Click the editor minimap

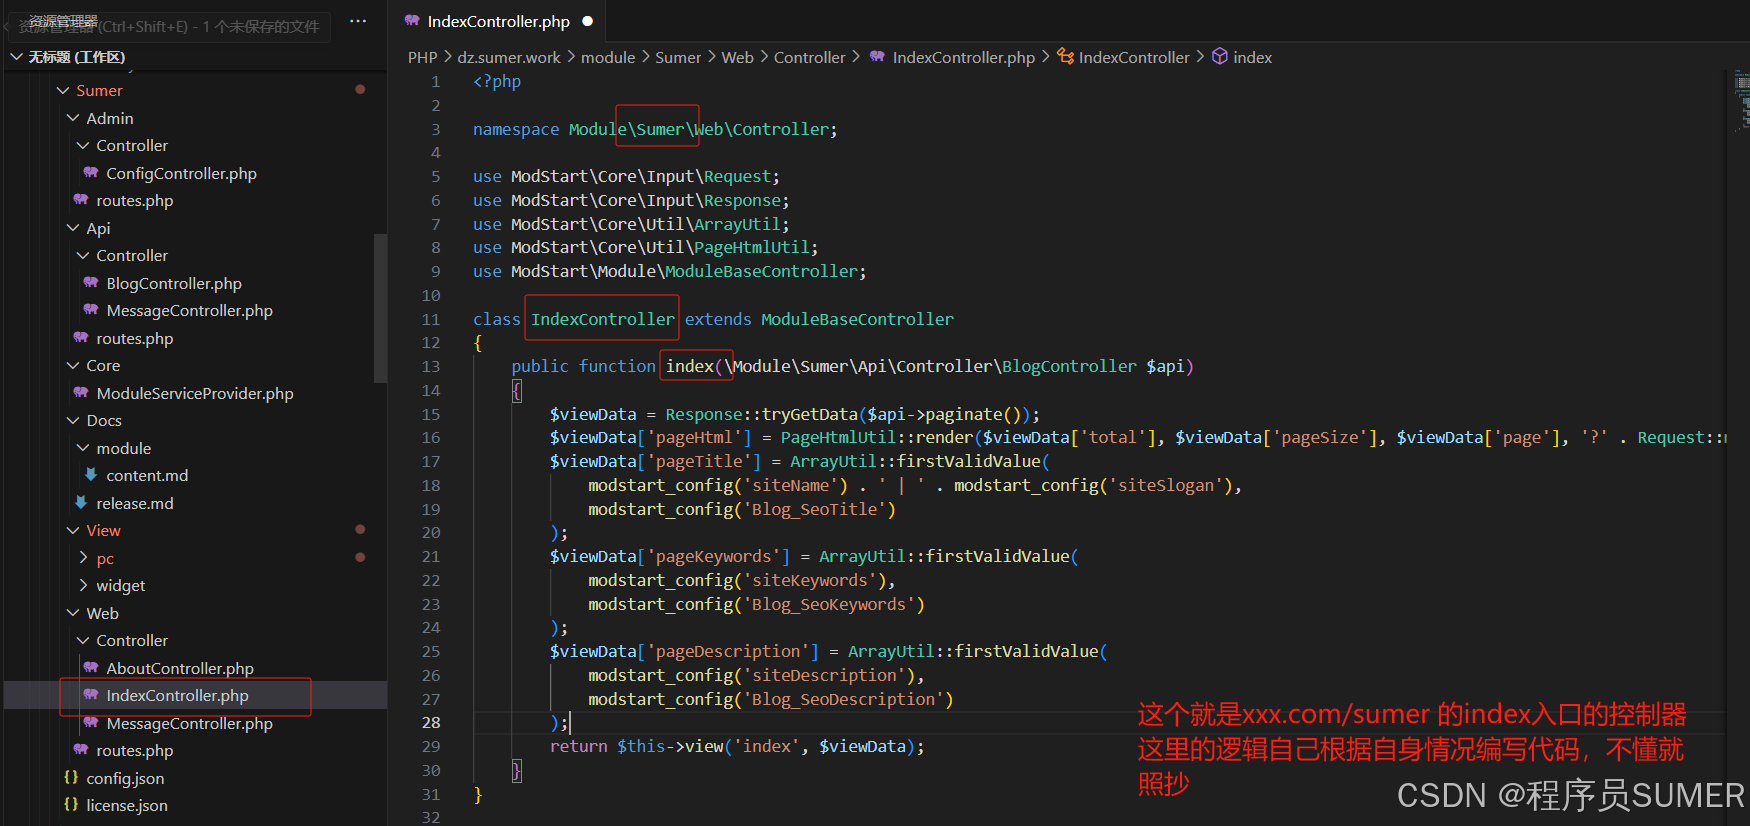click(x=1741, y=100)
